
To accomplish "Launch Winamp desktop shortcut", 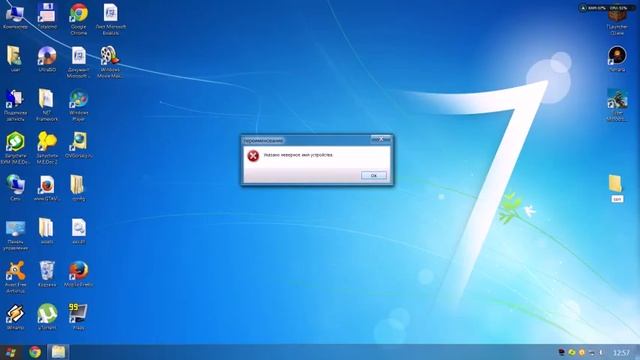I will [15, 317].
